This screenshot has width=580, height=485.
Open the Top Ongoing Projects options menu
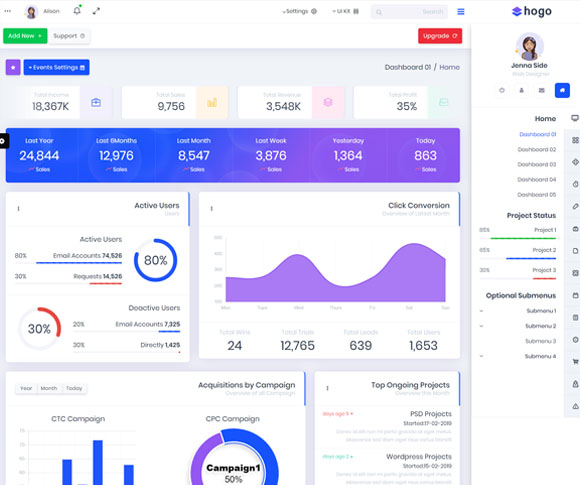(327, 388)
